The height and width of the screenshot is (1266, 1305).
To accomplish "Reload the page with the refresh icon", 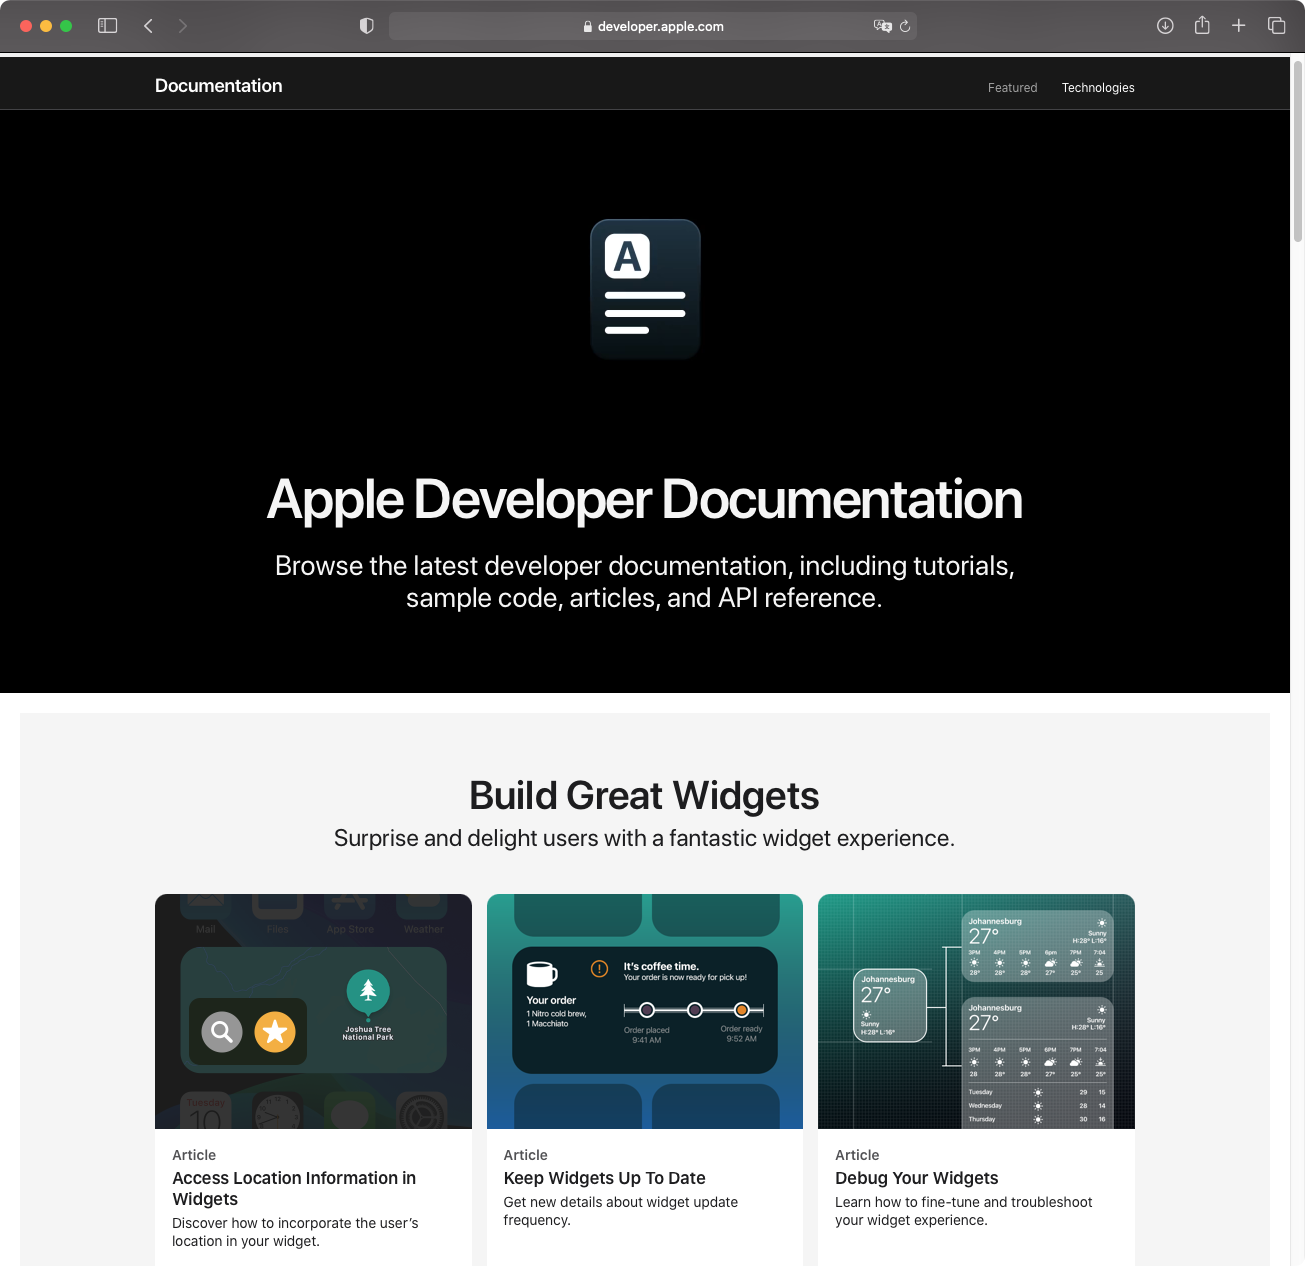I will [905, 26].
